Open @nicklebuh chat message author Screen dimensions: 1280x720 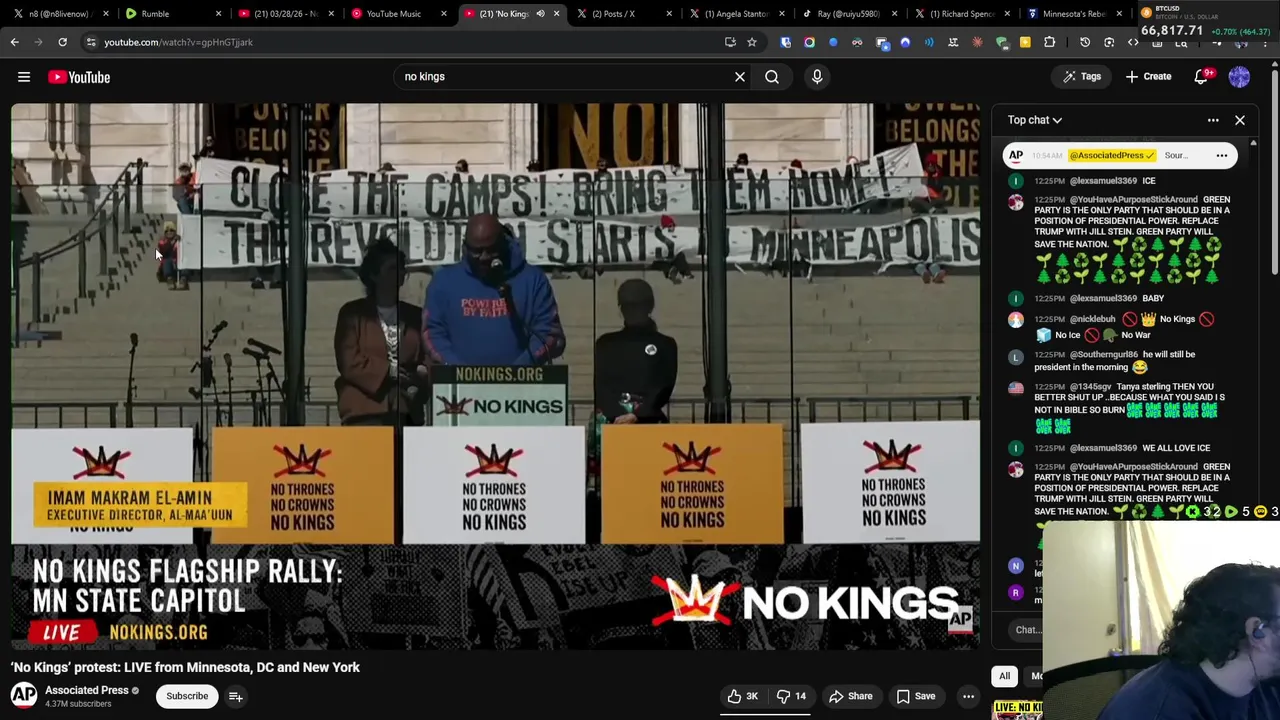coord(1092,319)
